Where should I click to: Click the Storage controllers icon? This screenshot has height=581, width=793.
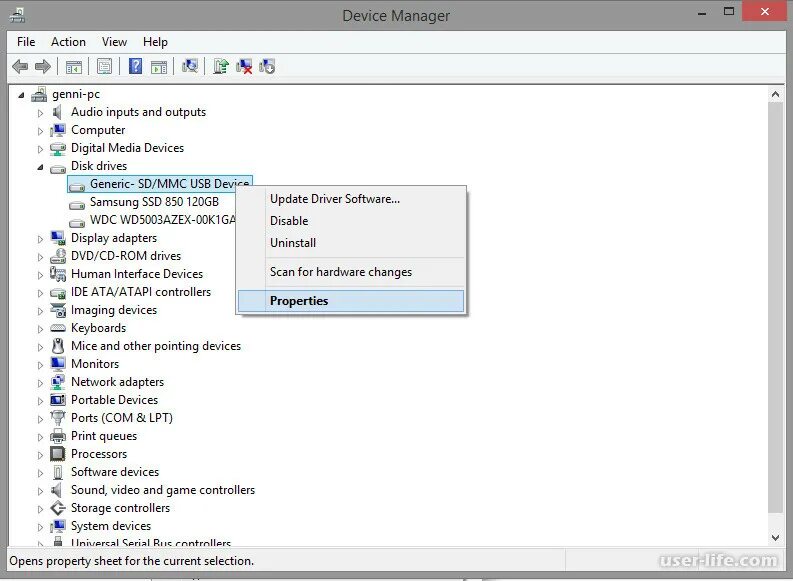pos(58,508)
